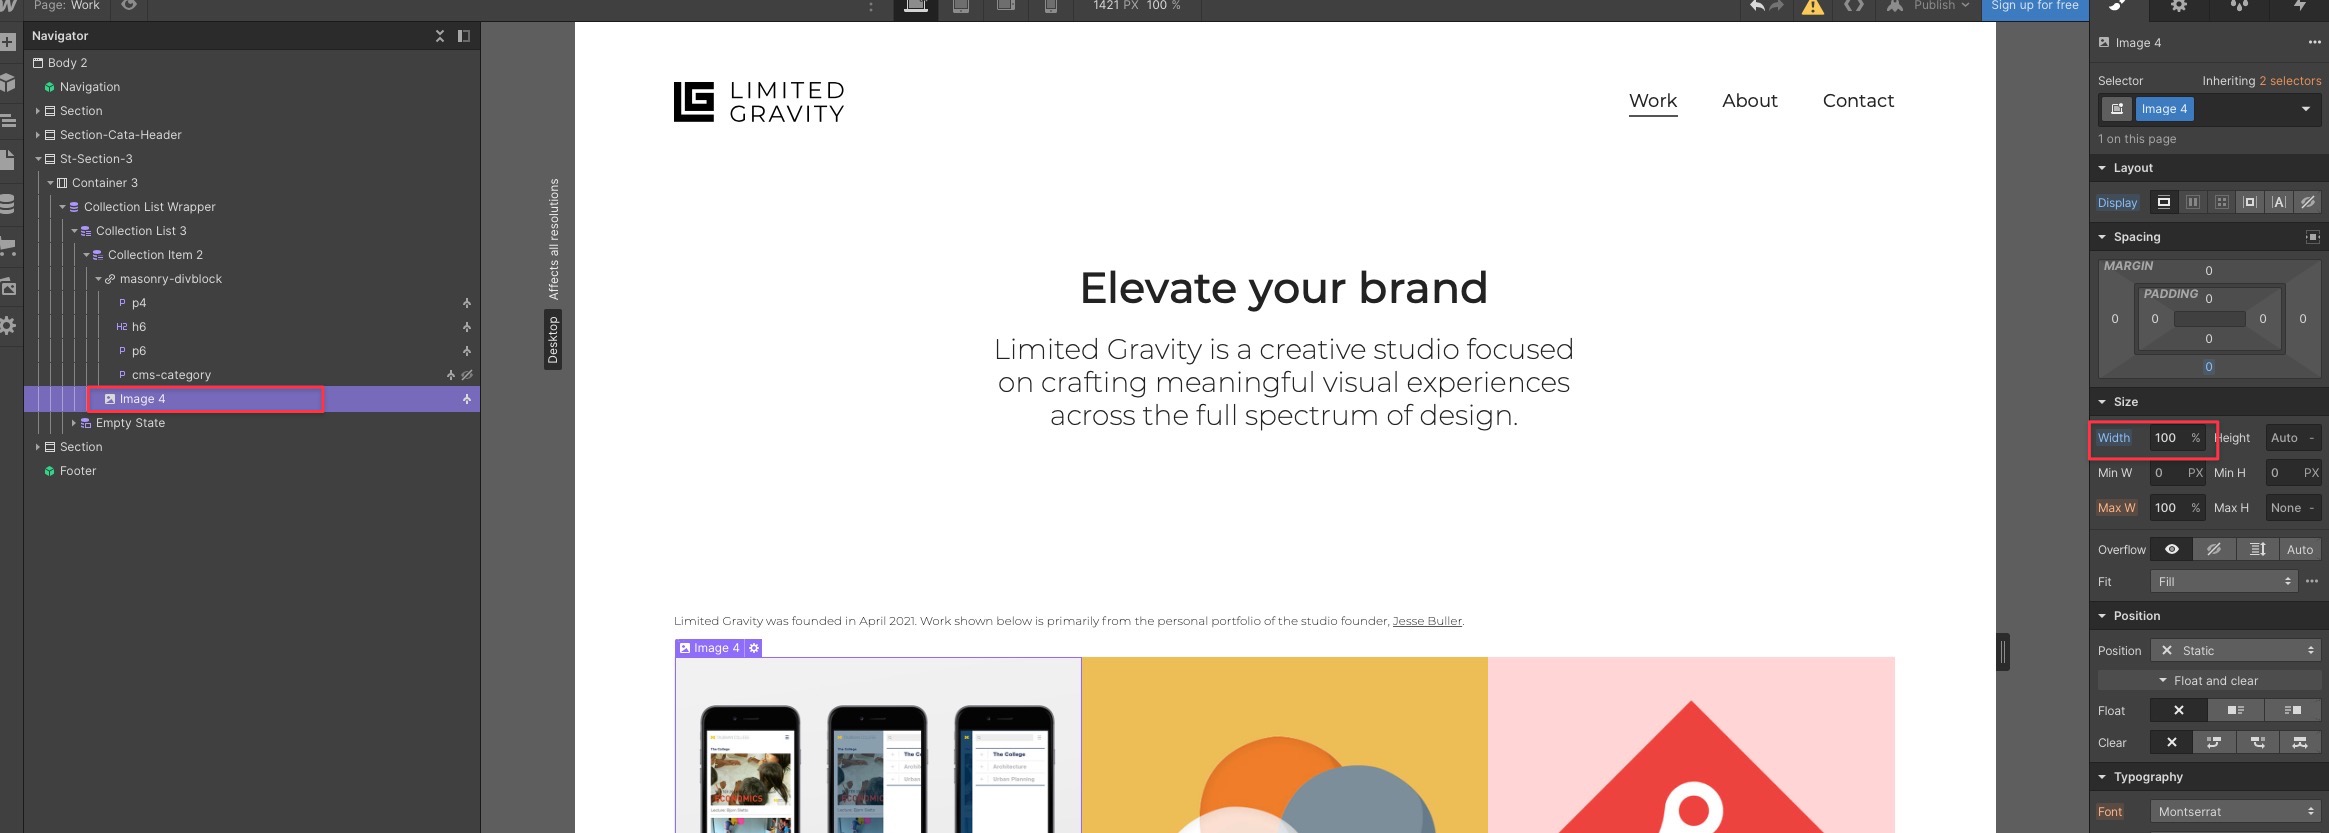Open the About page link
Viewport: 2329px width, 833px height.
[1750, 101]
